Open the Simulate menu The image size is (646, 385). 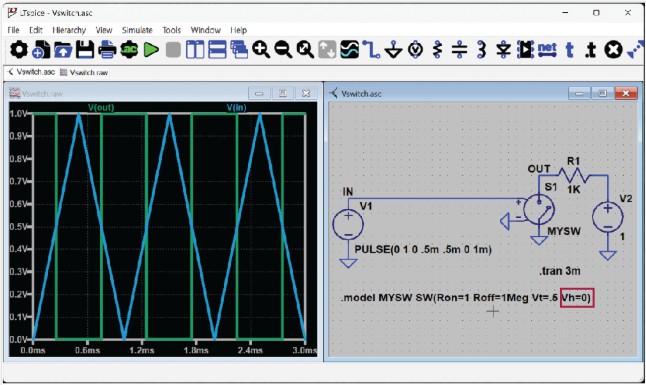(x=137, y=30)
